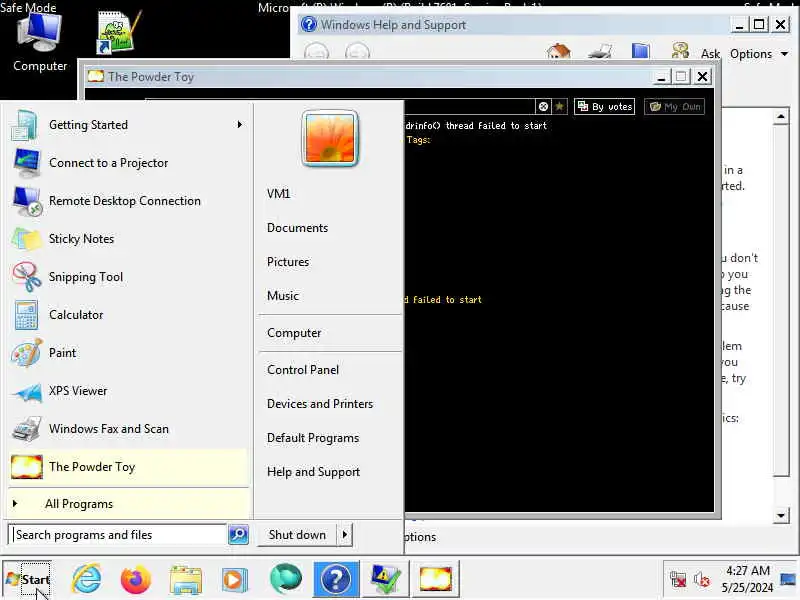Click Back arrow in Help and Support
Screen dimensions: 800x600
pyautogui.click(x=316, y=52)
